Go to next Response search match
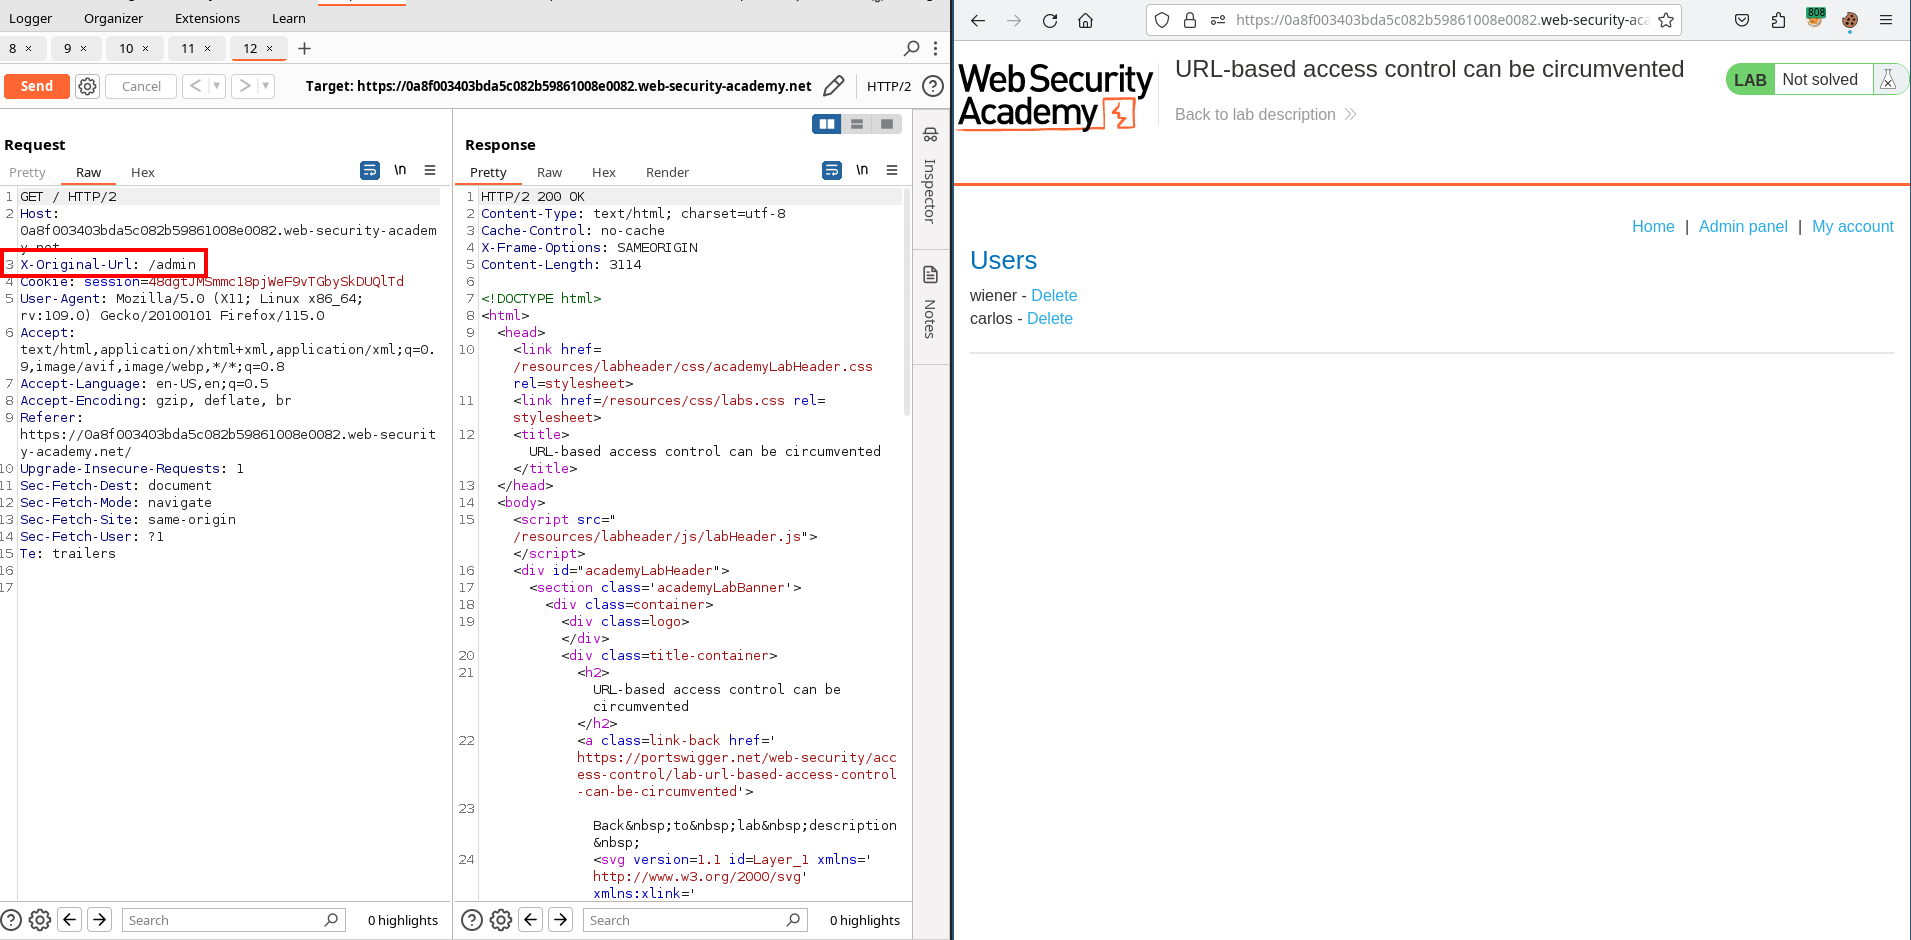 tap(561, 920)
